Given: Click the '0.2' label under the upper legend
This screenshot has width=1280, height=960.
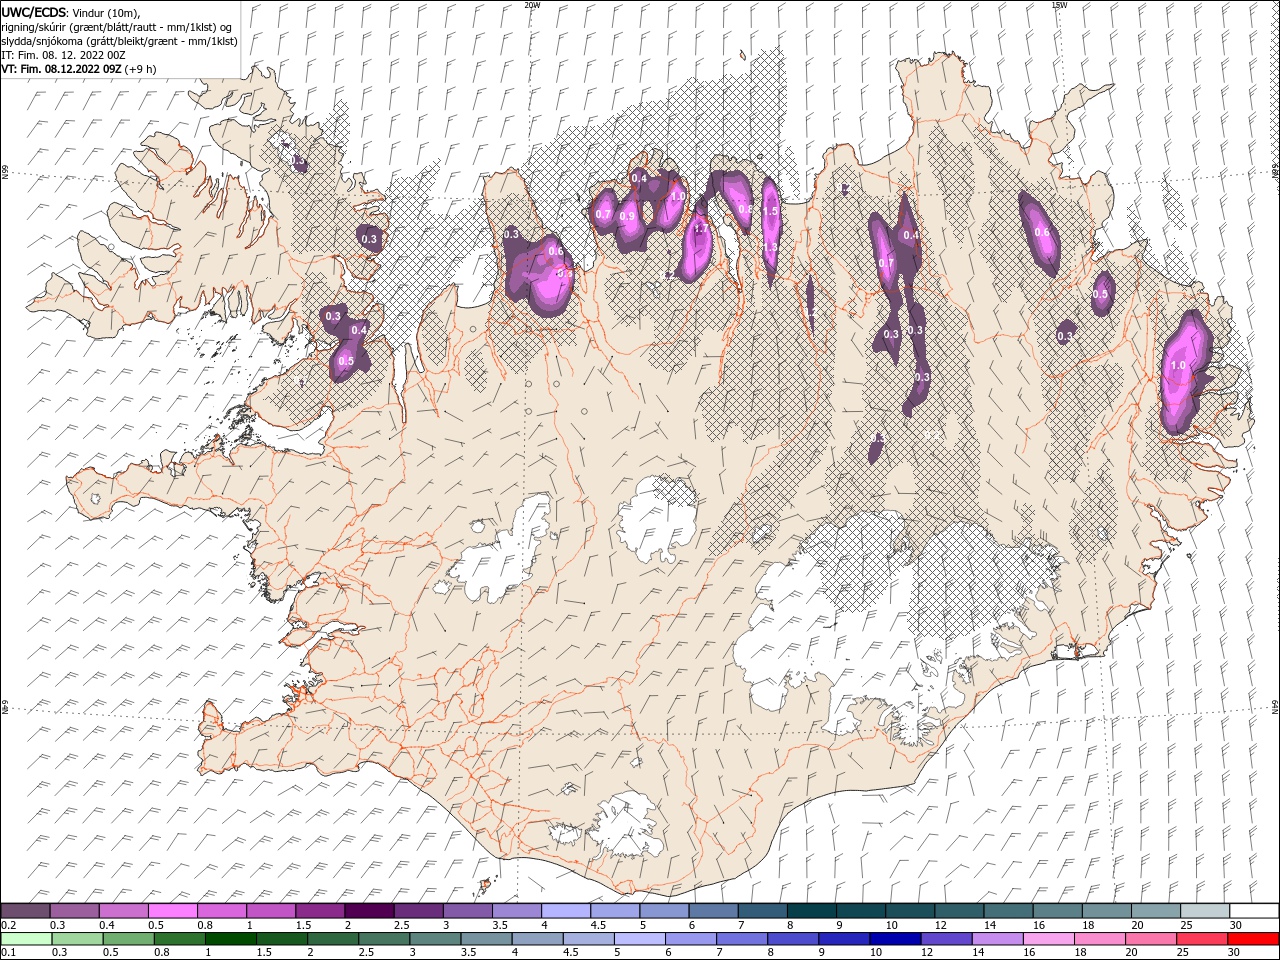Looking at the screenshot, I should (x=10, y=925).
